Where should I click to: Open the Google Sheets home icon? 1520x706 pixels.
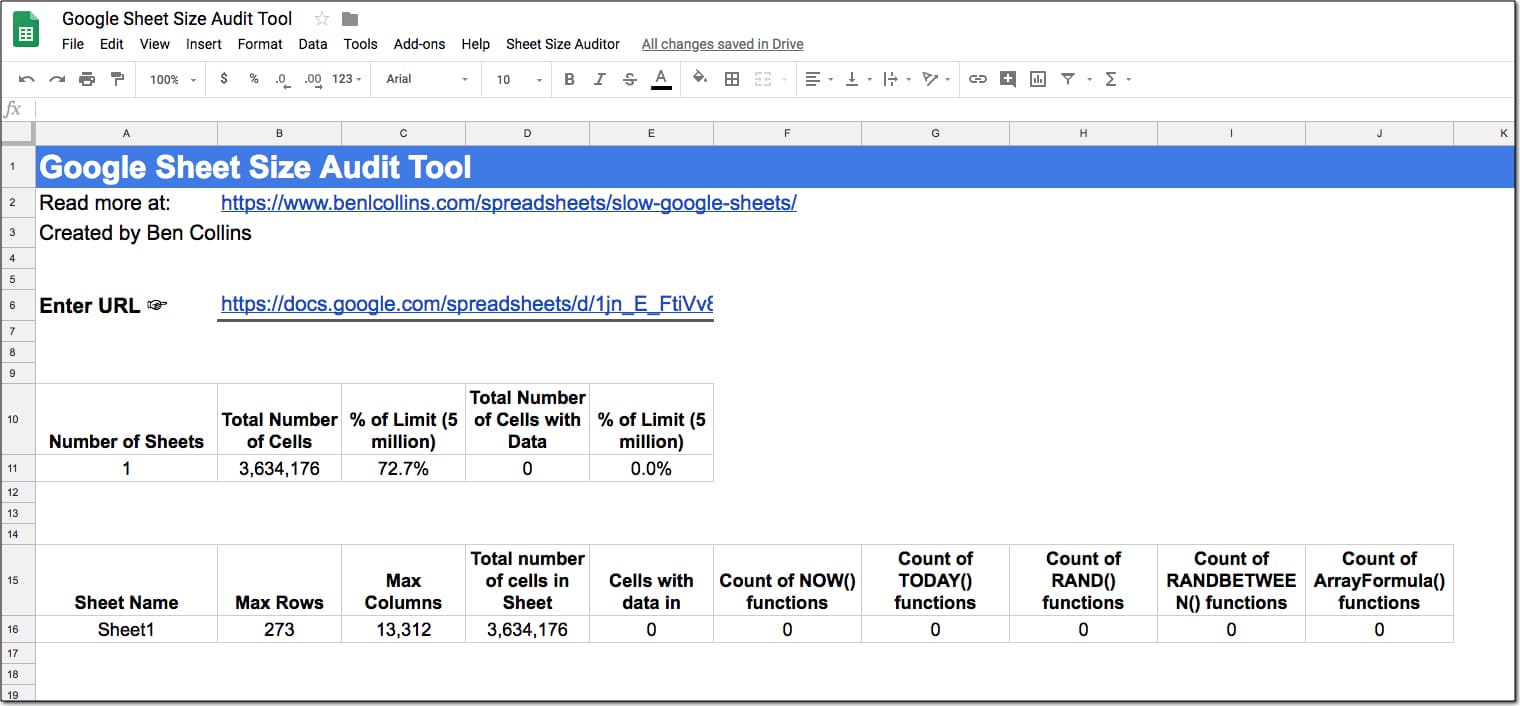coord(26,31)
